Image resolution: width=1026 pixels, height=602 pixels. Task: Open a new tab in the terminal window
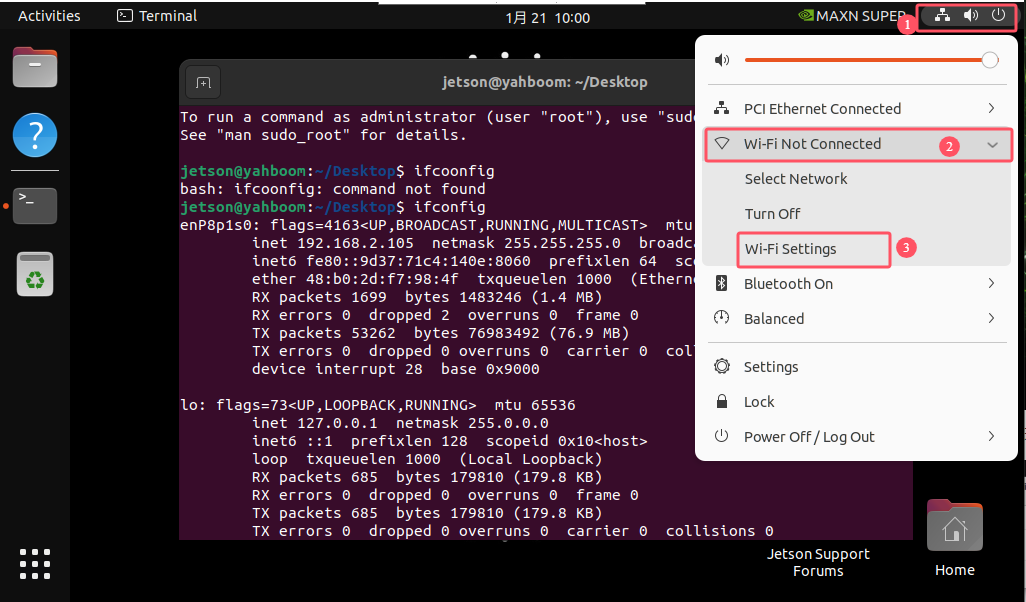[x=203, y=82]
